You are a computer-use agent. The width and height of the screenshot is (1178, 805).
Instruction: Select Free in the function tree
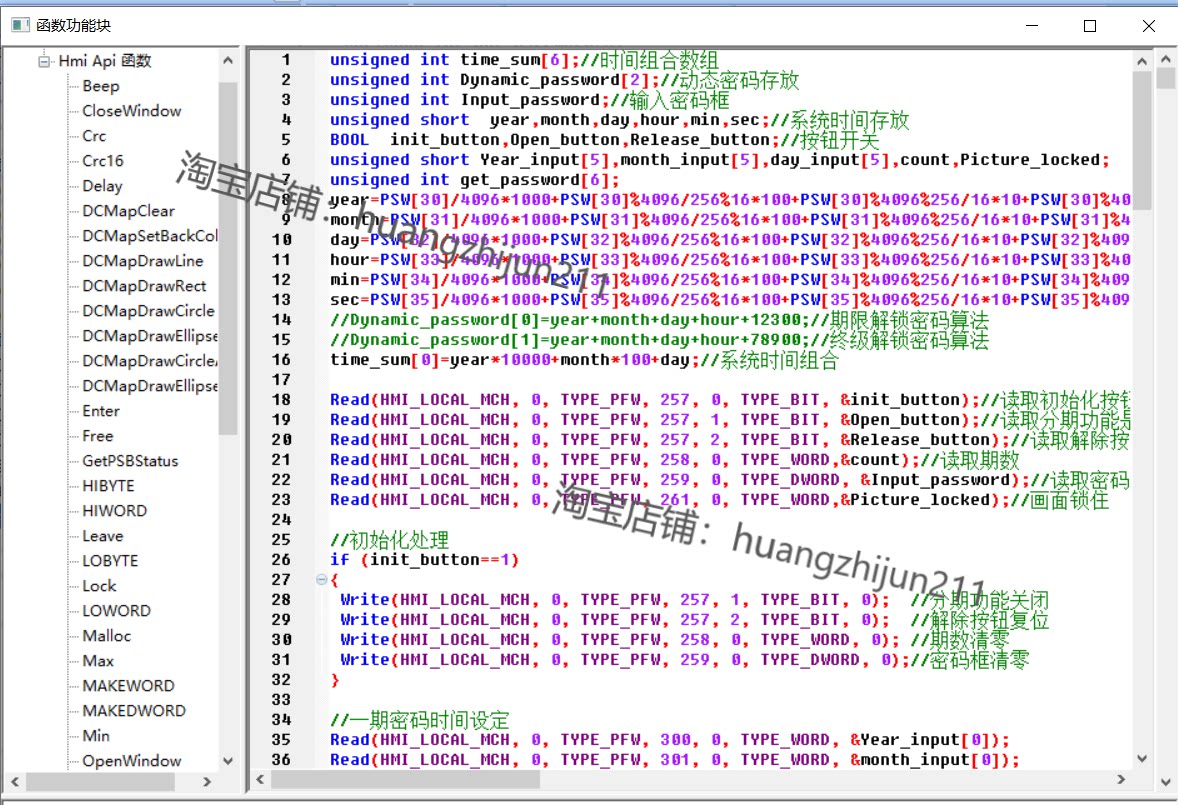pyautogui.click(x=98, y=436)
